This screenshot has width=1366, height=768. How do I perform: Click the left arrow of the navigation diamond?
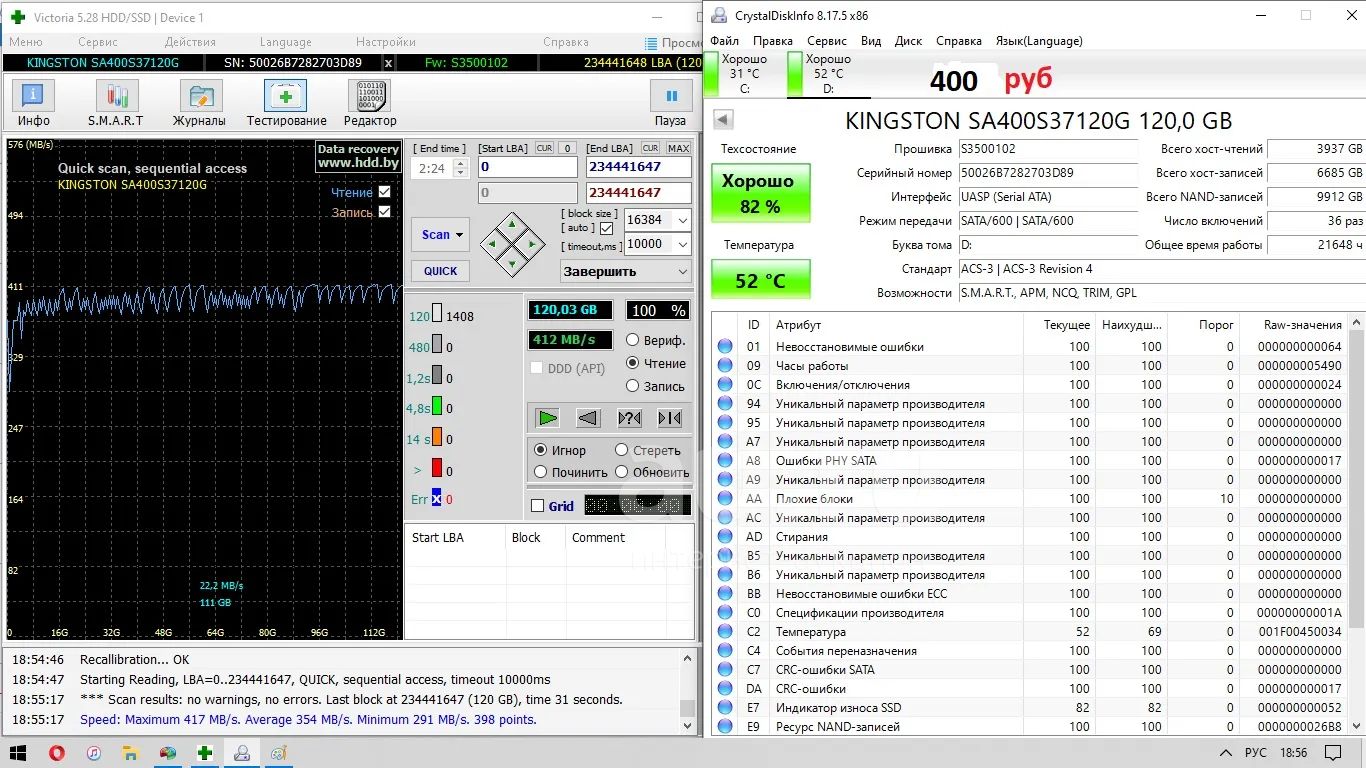(491, 243)
